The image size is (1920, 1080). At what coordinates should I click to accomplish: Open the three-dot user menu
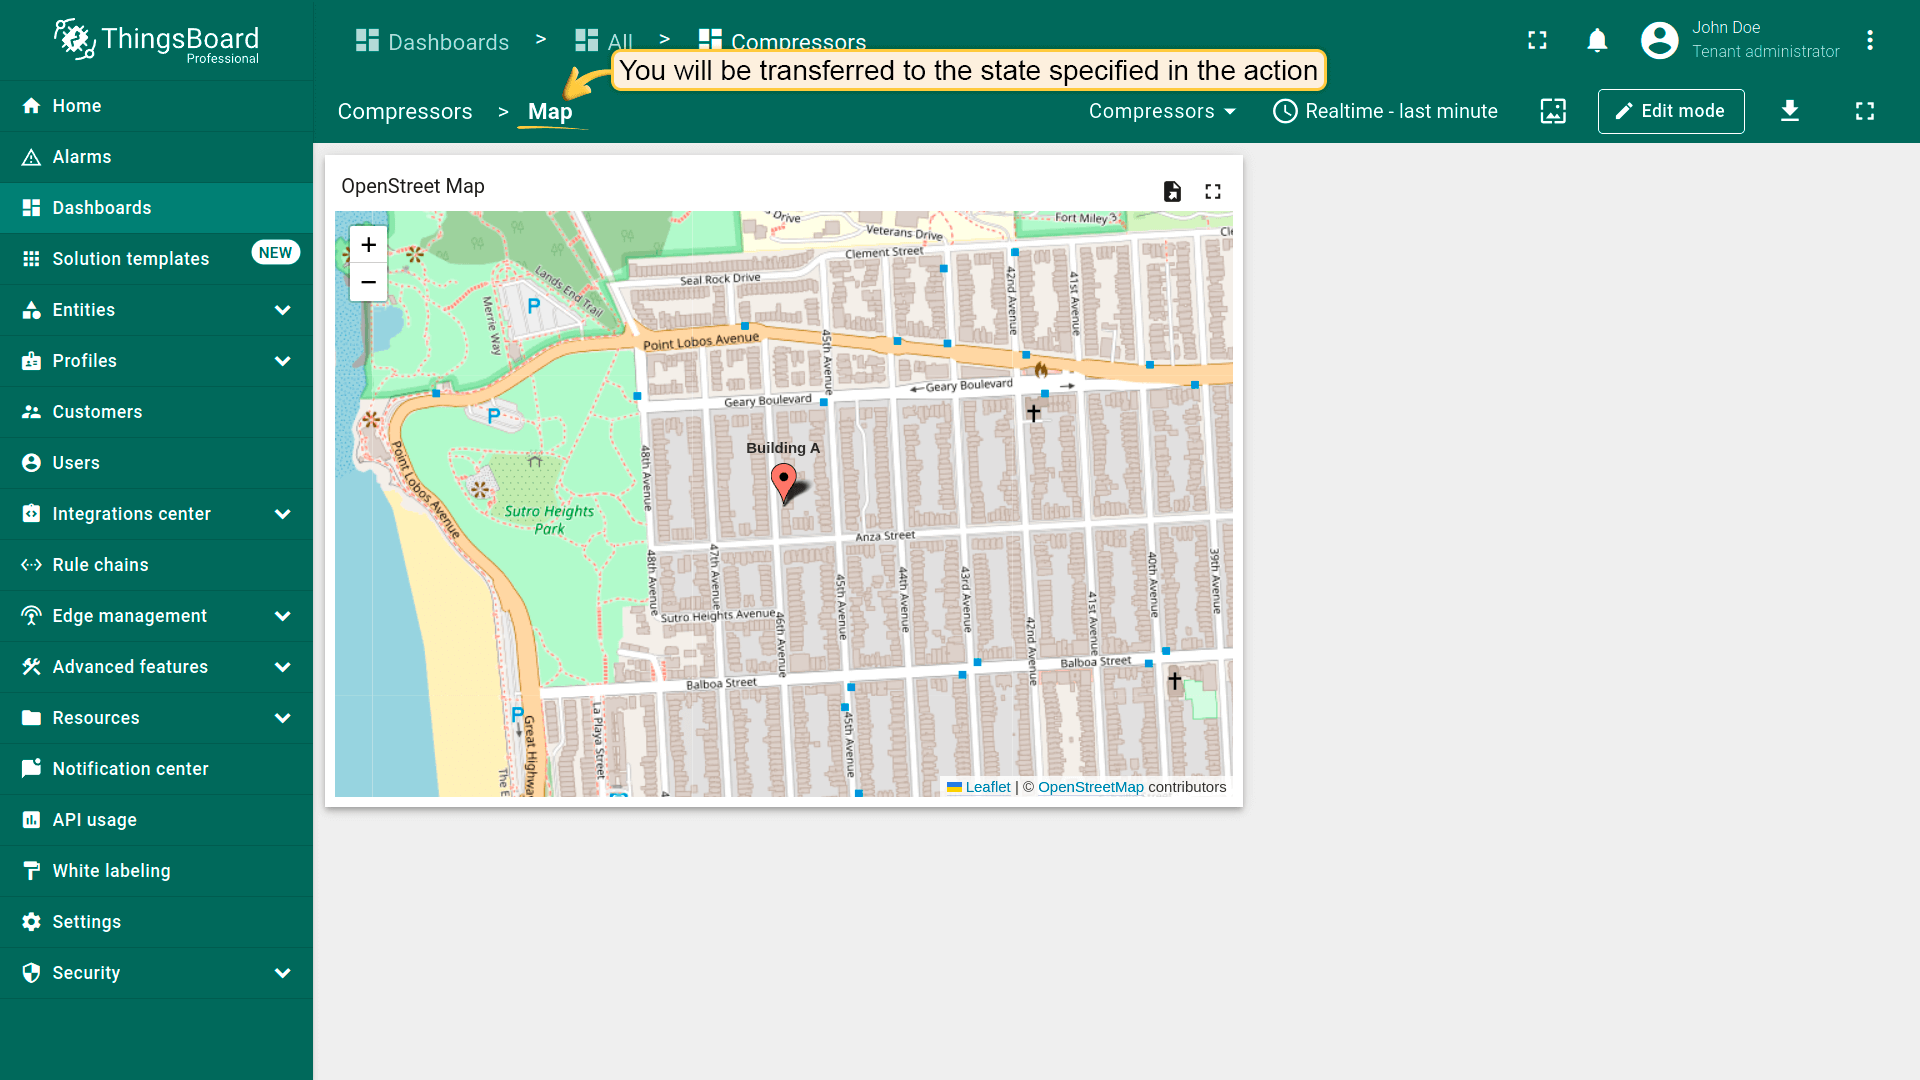1869,40
